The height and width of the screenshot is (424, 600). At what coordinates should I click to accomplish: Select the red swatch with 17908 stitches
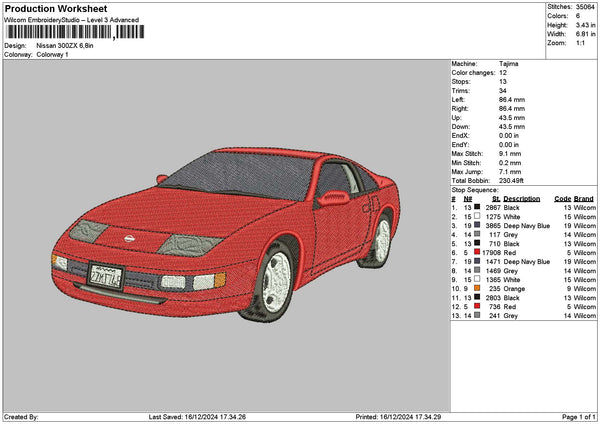pyautogui.click(x=477, y=252)
